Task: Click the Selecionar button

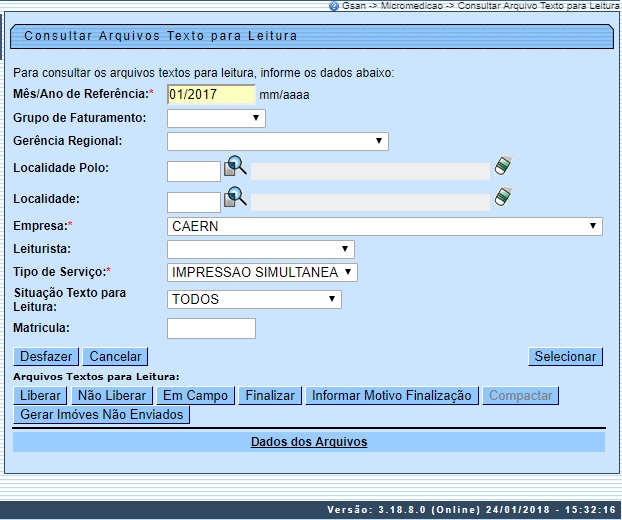Action: [565, 356]
